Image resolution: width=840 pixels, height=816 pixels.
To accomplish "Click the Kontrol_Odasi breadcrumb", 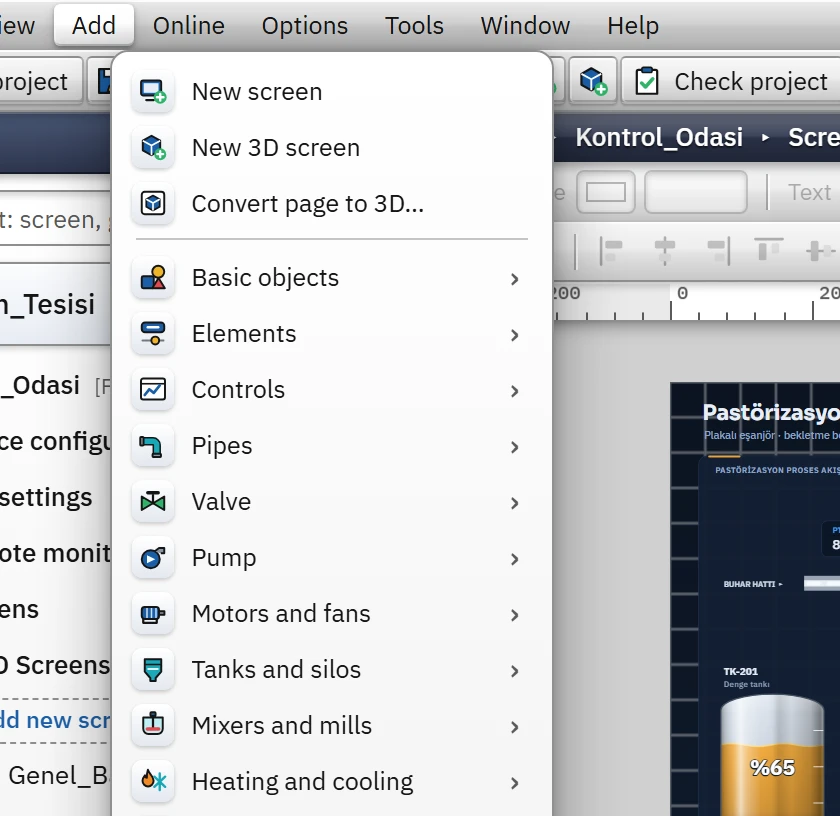I will point(659,137).
